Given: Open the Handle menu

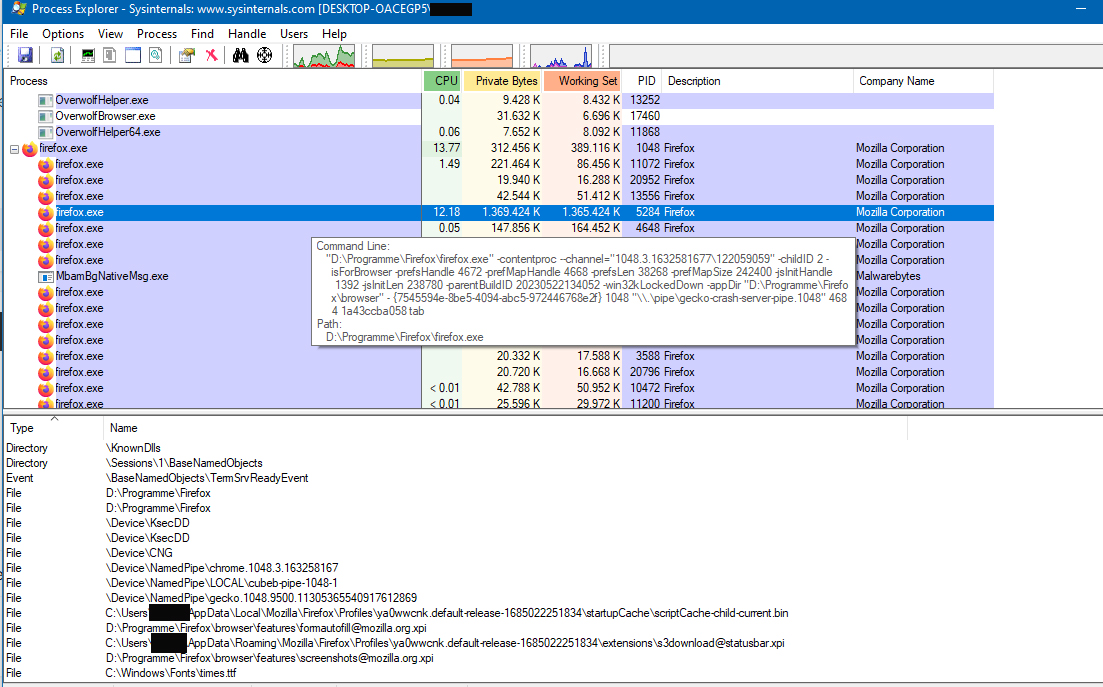Looking at the screenshot, I should point(247,34).
